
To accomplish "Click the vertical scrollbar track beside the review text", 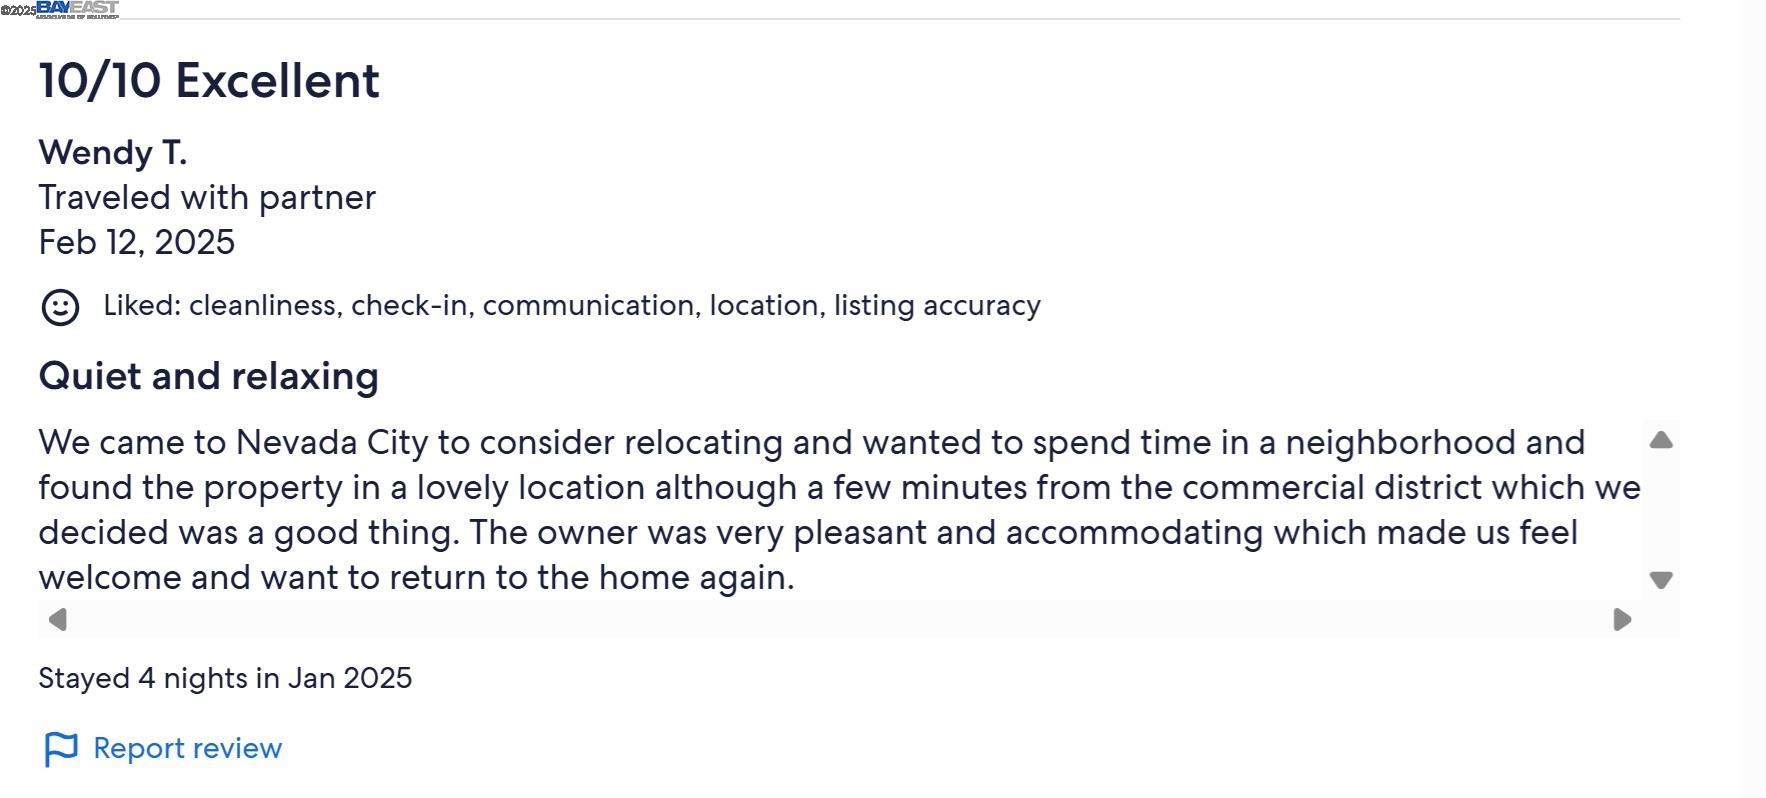I will [1661, 510].
